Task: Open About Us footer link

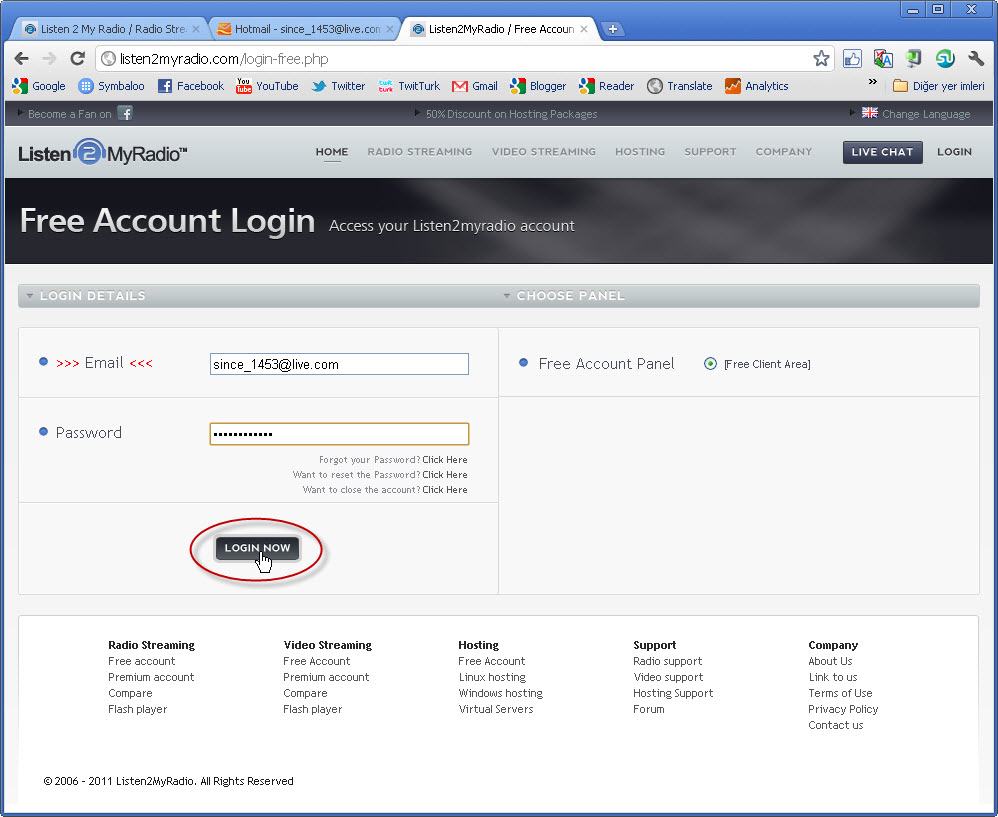Action: [x=830, y=661]
